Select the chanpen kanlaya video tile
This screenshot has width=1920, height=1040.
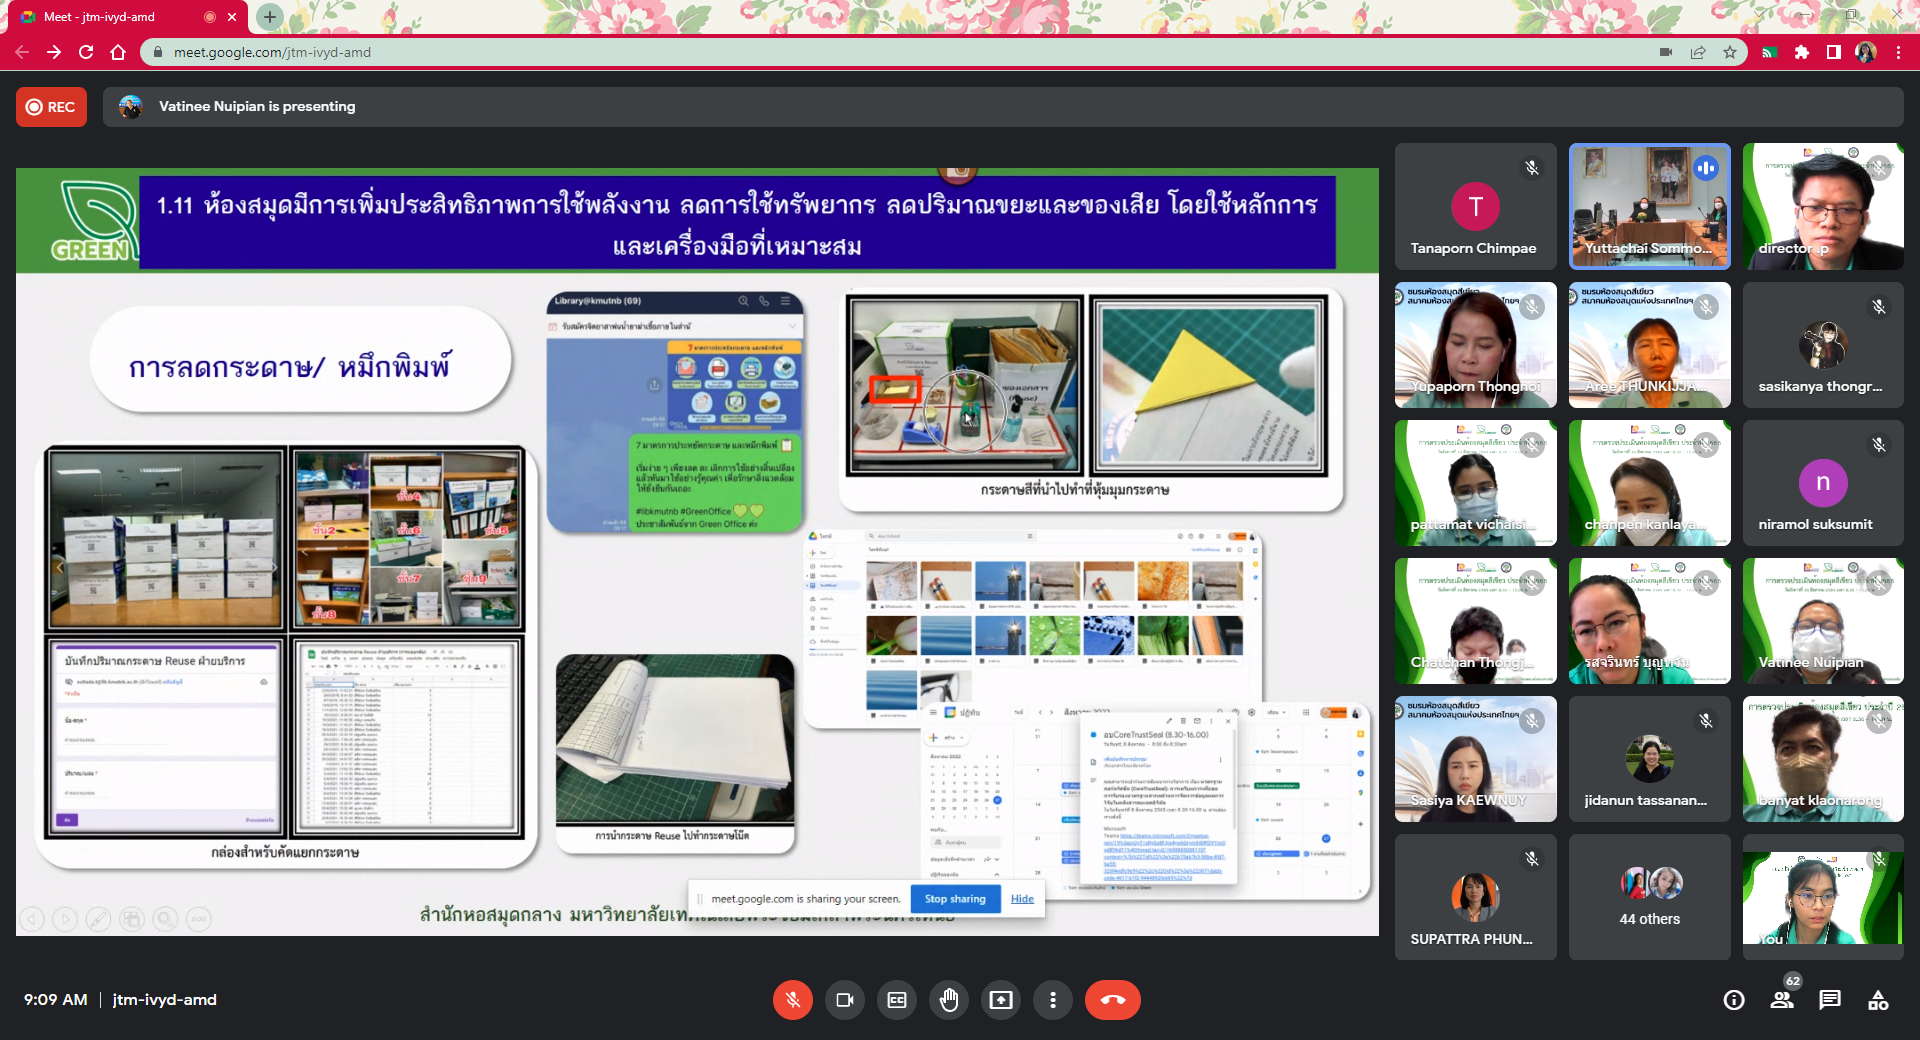point(1649,483)
